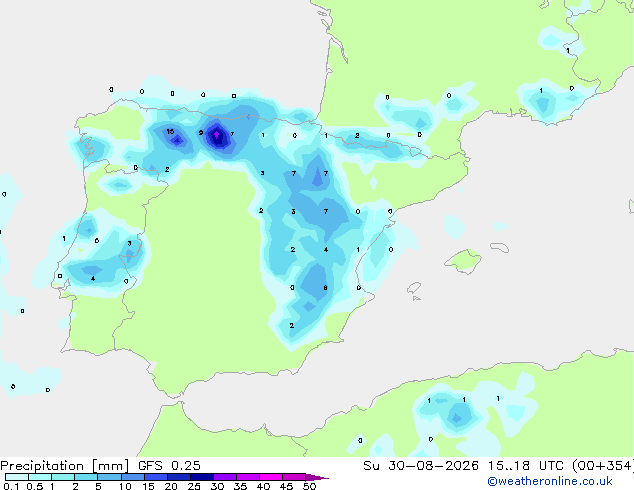This screenshot has width=634, height=490.
Task: Click the '15' precipitation value in northwest Spain
Action: (x=170, y=131)
